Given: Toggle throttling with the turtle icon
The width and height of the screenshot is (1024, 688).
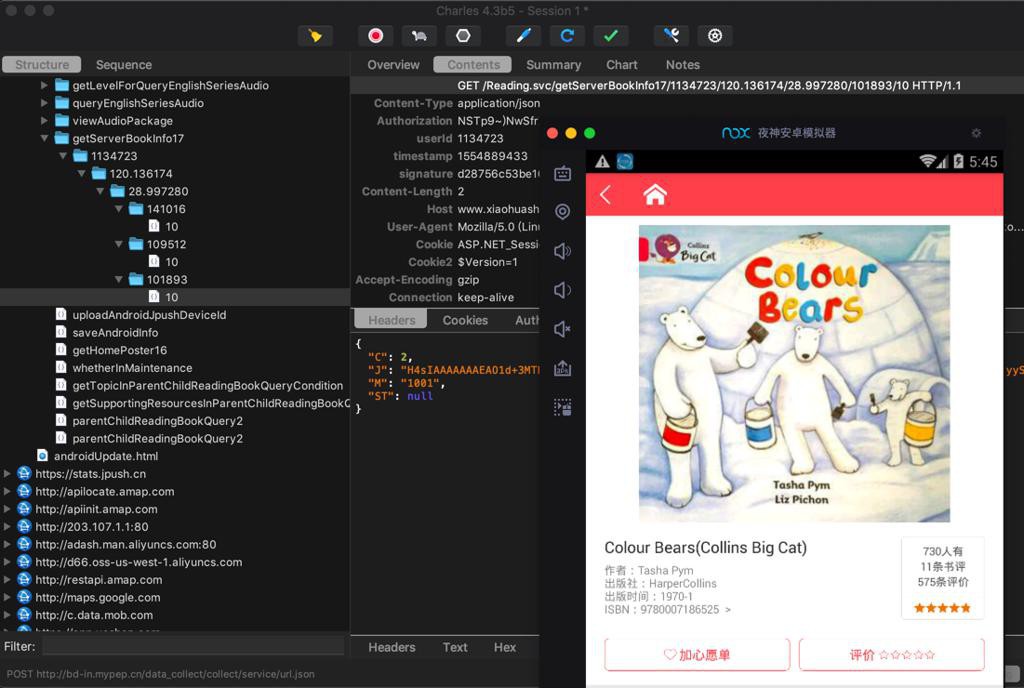Looking at the screenshot, I should 419,36.
